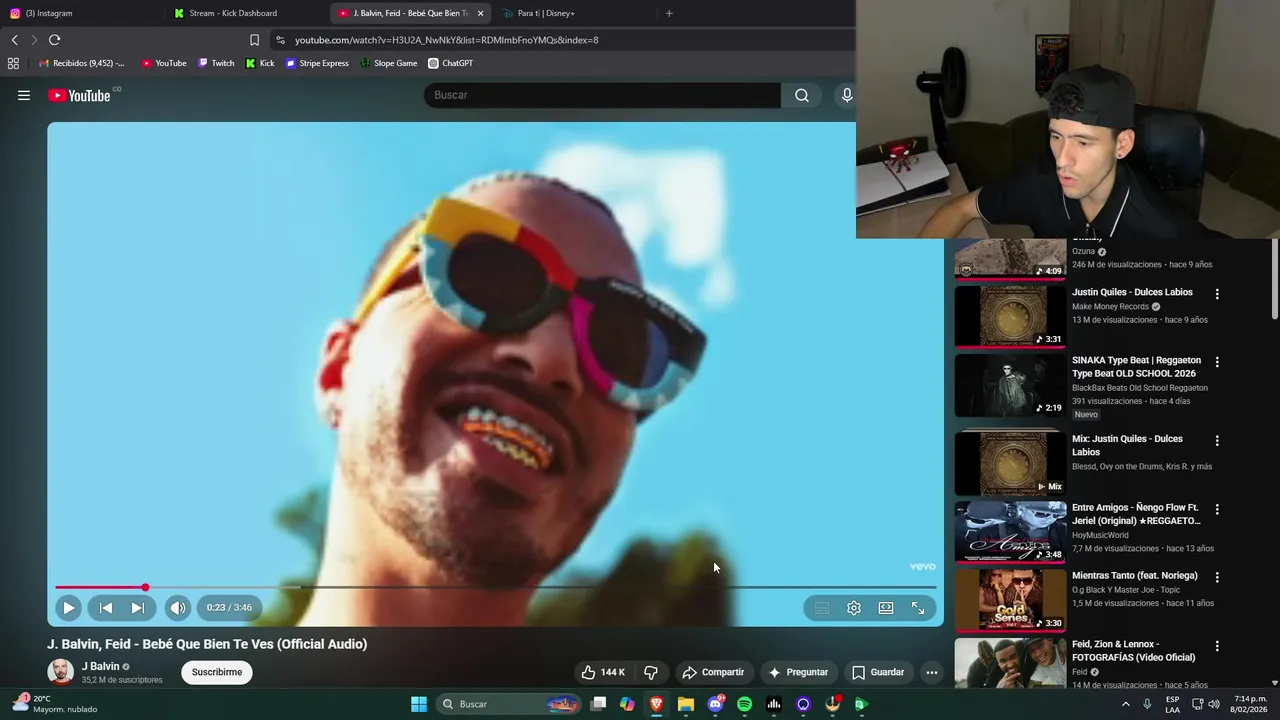Dislike the video
1280x720 pixels.
pyautogui.click(x=651, y=672)
